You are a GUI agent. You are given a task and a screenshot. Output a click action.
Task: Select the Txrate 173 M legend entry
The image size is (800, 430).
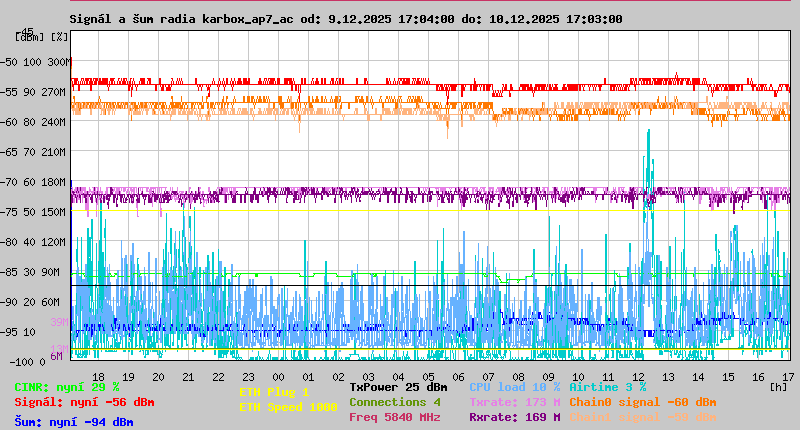click(515, 402)
